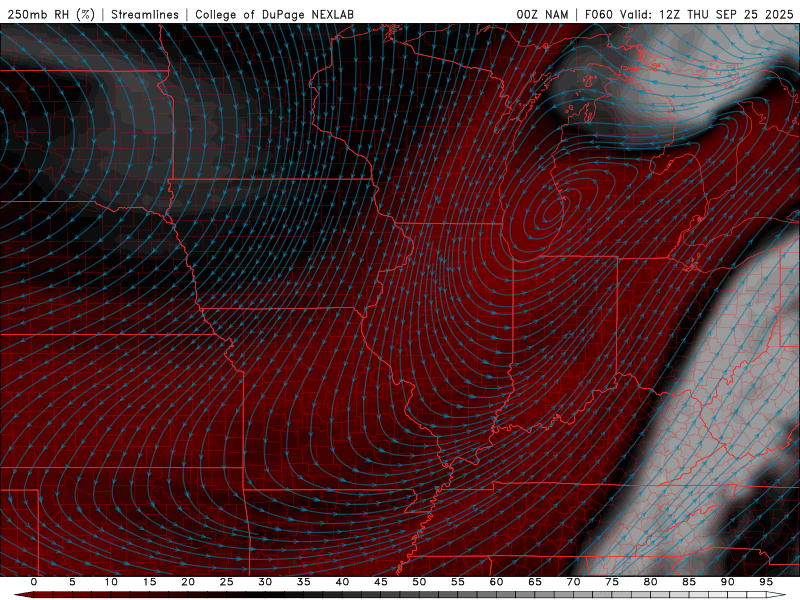
Task: Click the colorbar label '60'
Action: (x=496, y=582)
